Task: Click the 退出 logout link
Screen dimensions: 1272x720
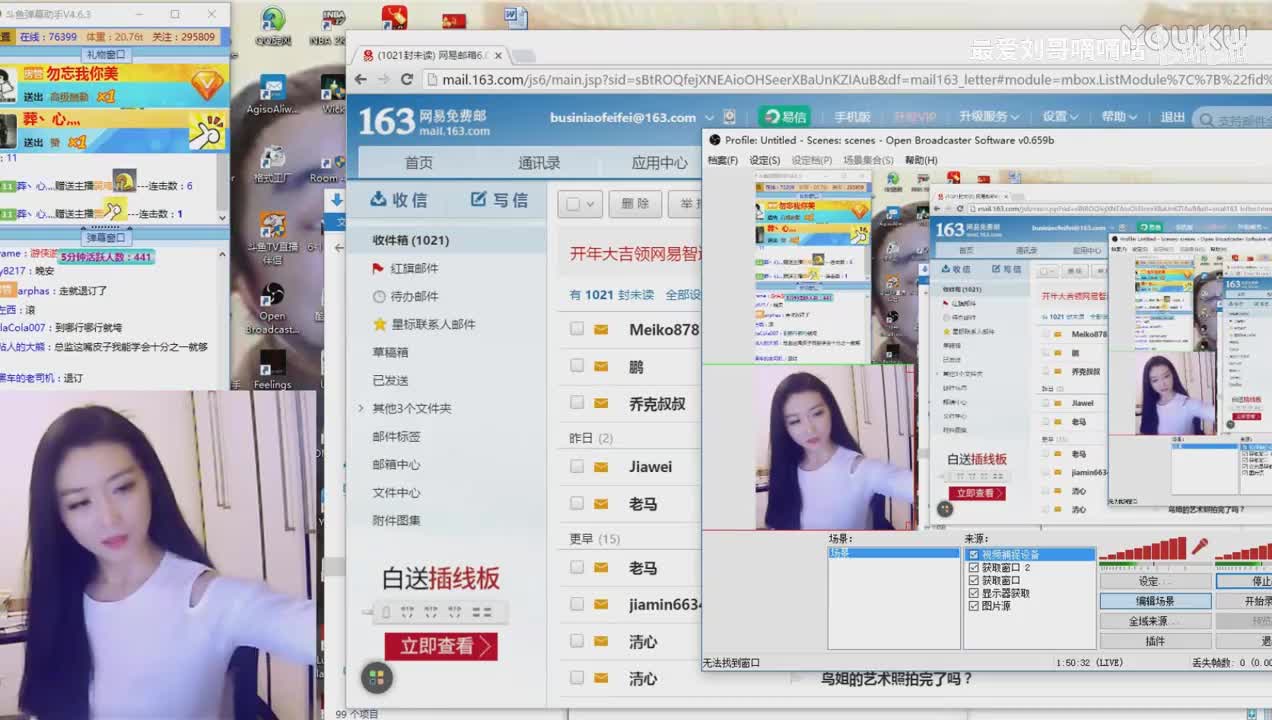Action: coord(1173,117)
